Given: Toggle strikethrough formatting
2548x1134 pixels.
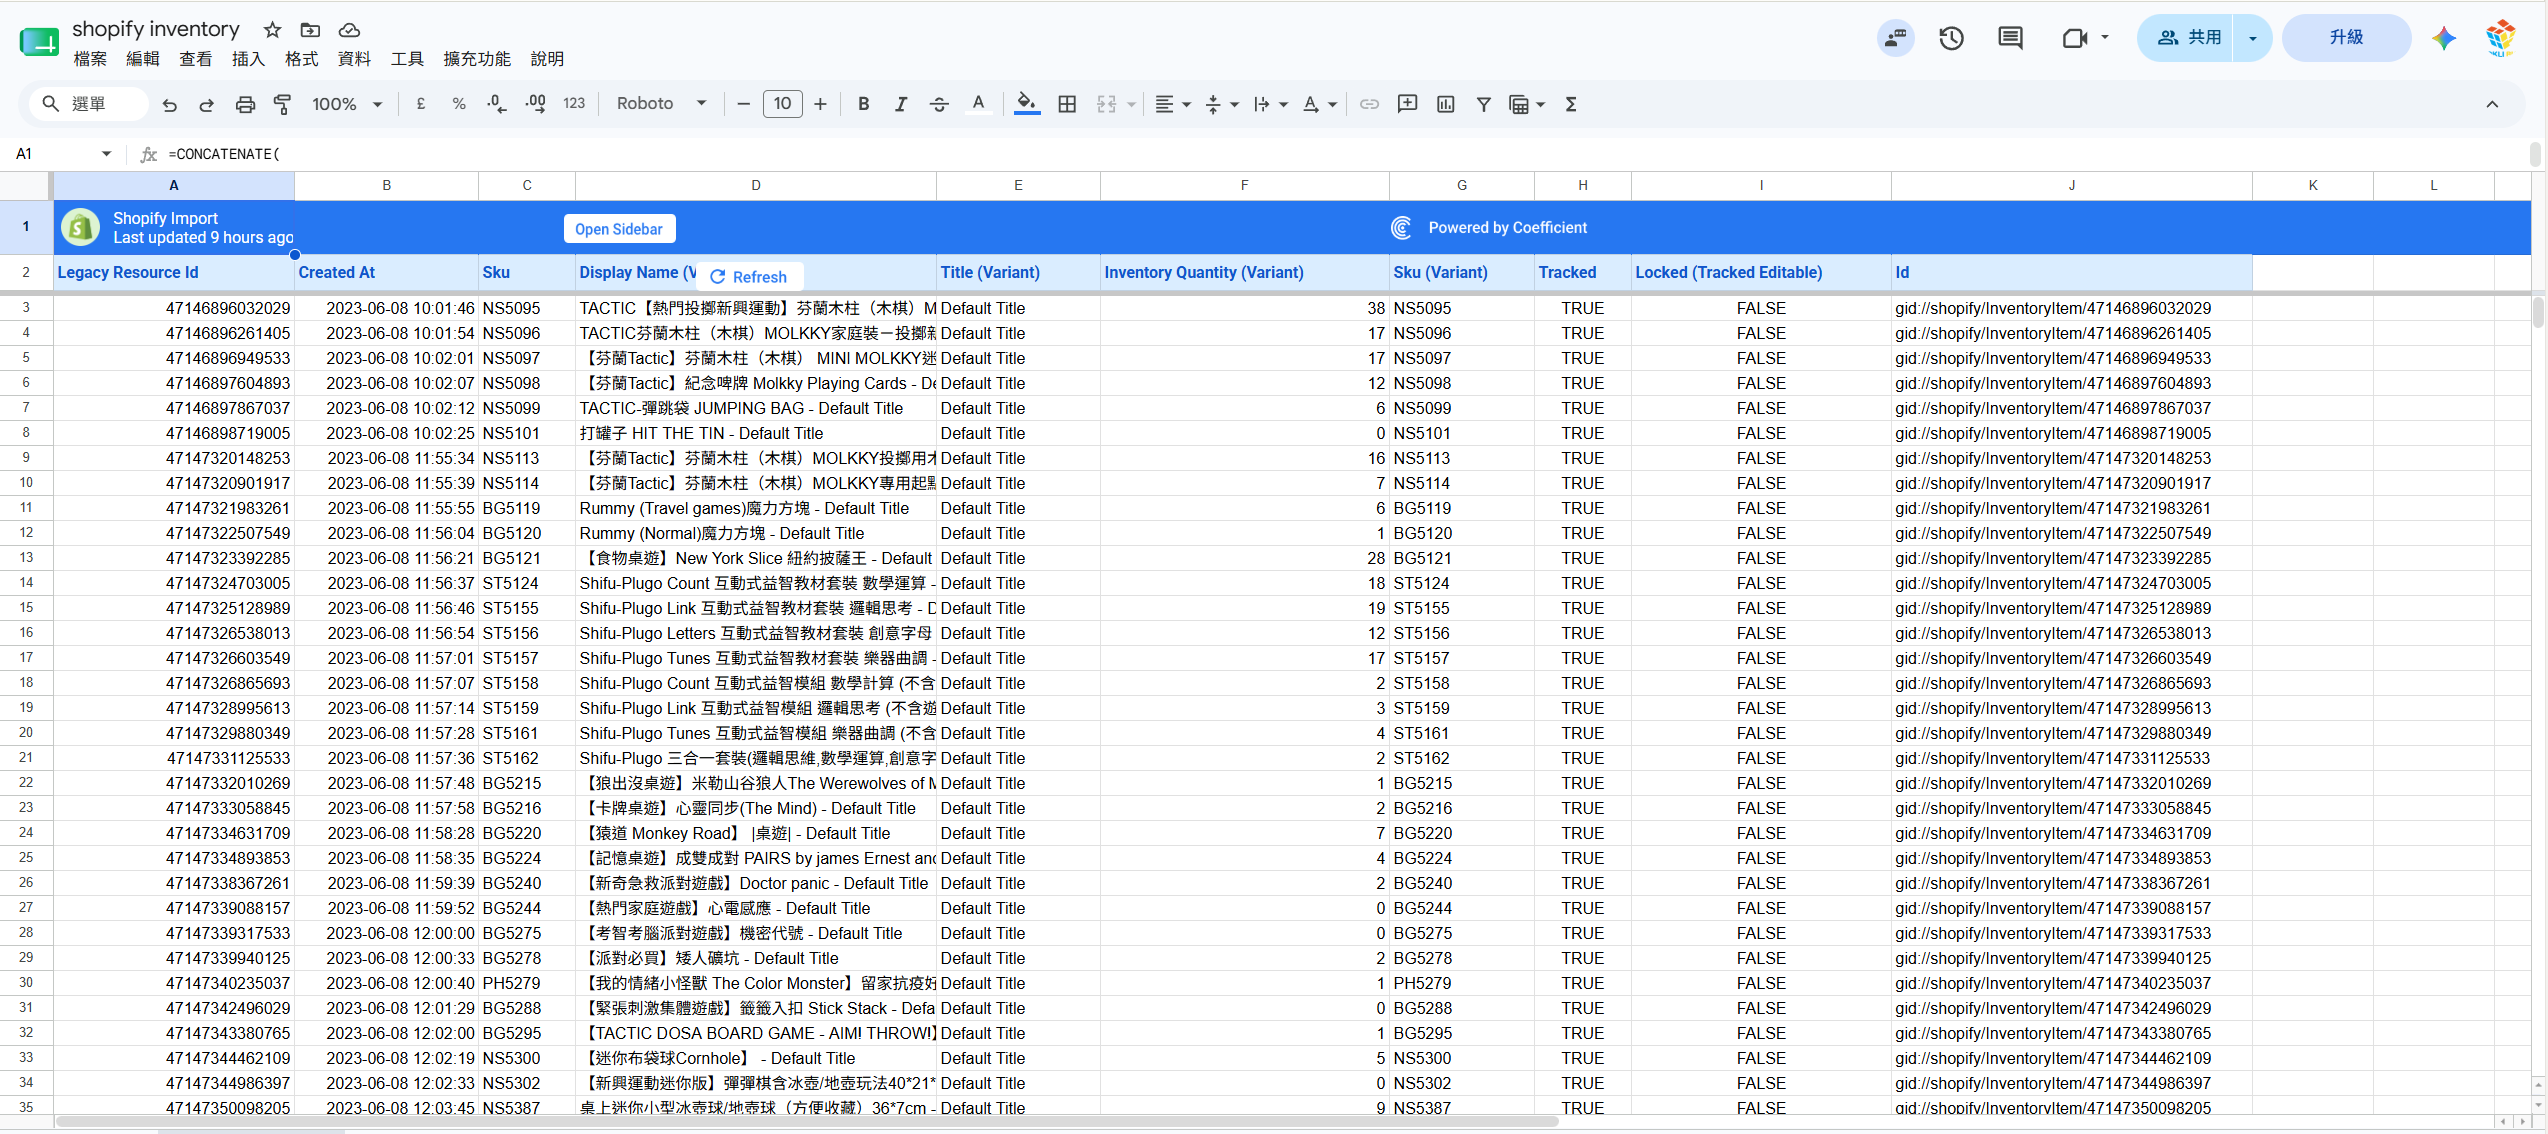Looking at the screenshot, I should (x=939, y=104).
